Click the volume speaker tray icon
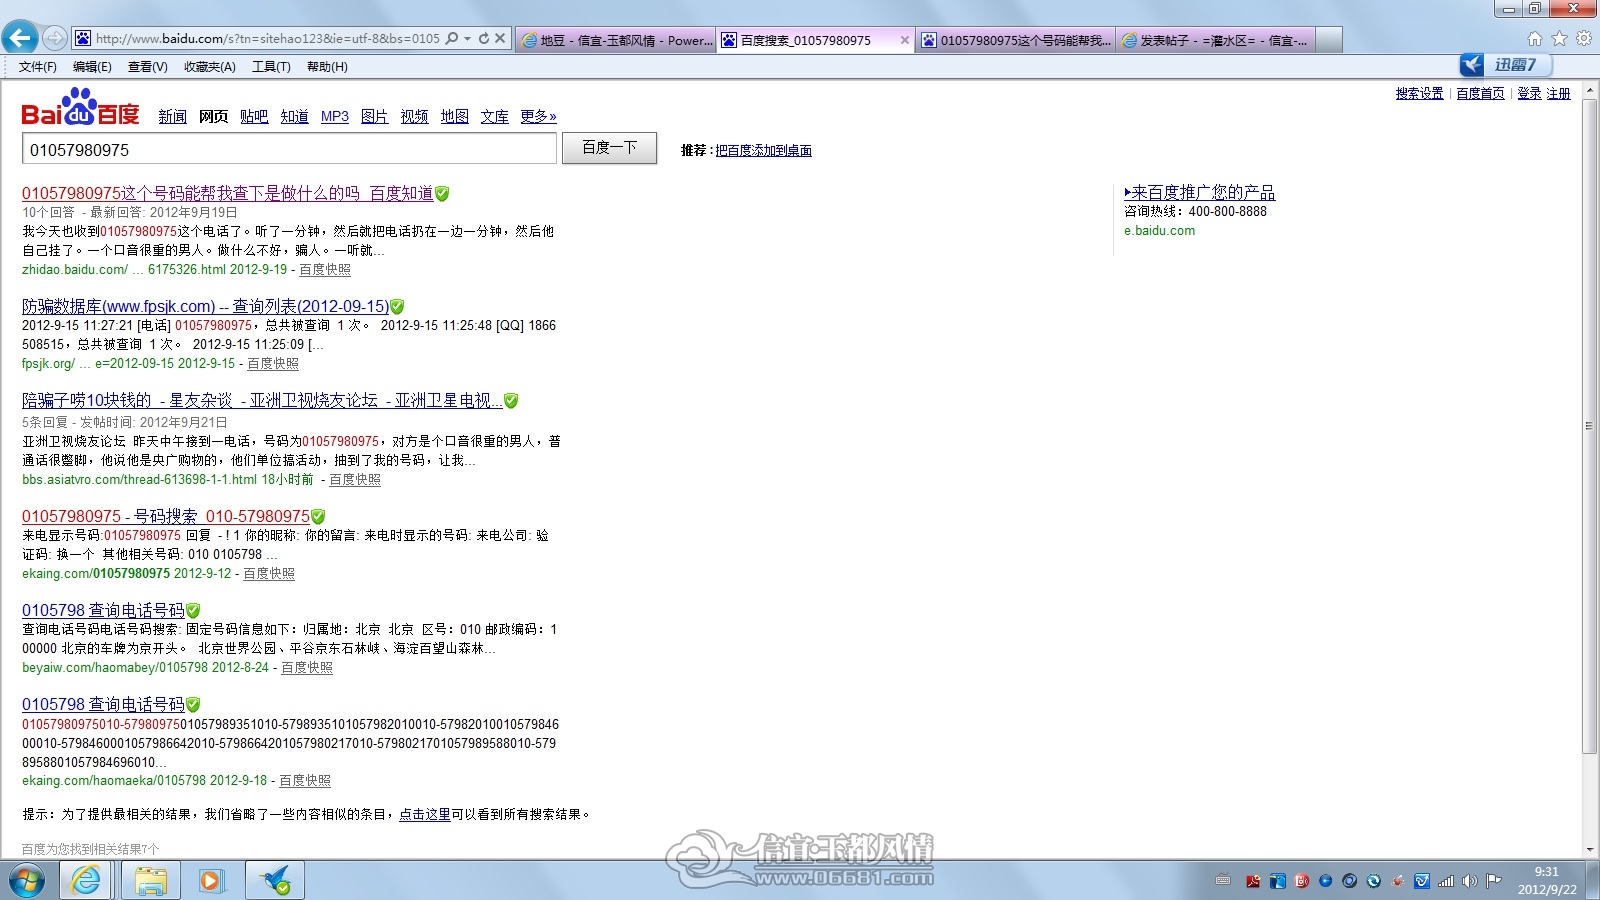 coord(1469,881)
